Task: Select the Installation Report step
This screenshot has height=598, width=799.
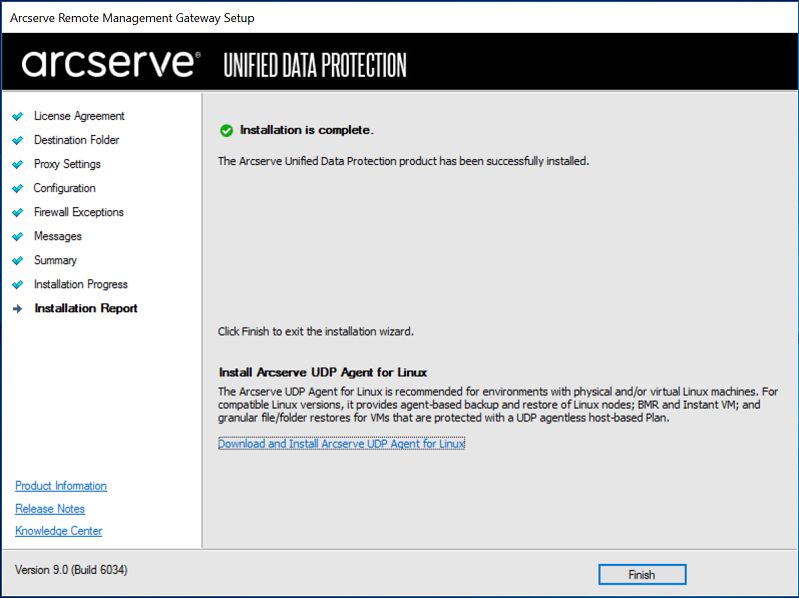Action: point(86,308)
